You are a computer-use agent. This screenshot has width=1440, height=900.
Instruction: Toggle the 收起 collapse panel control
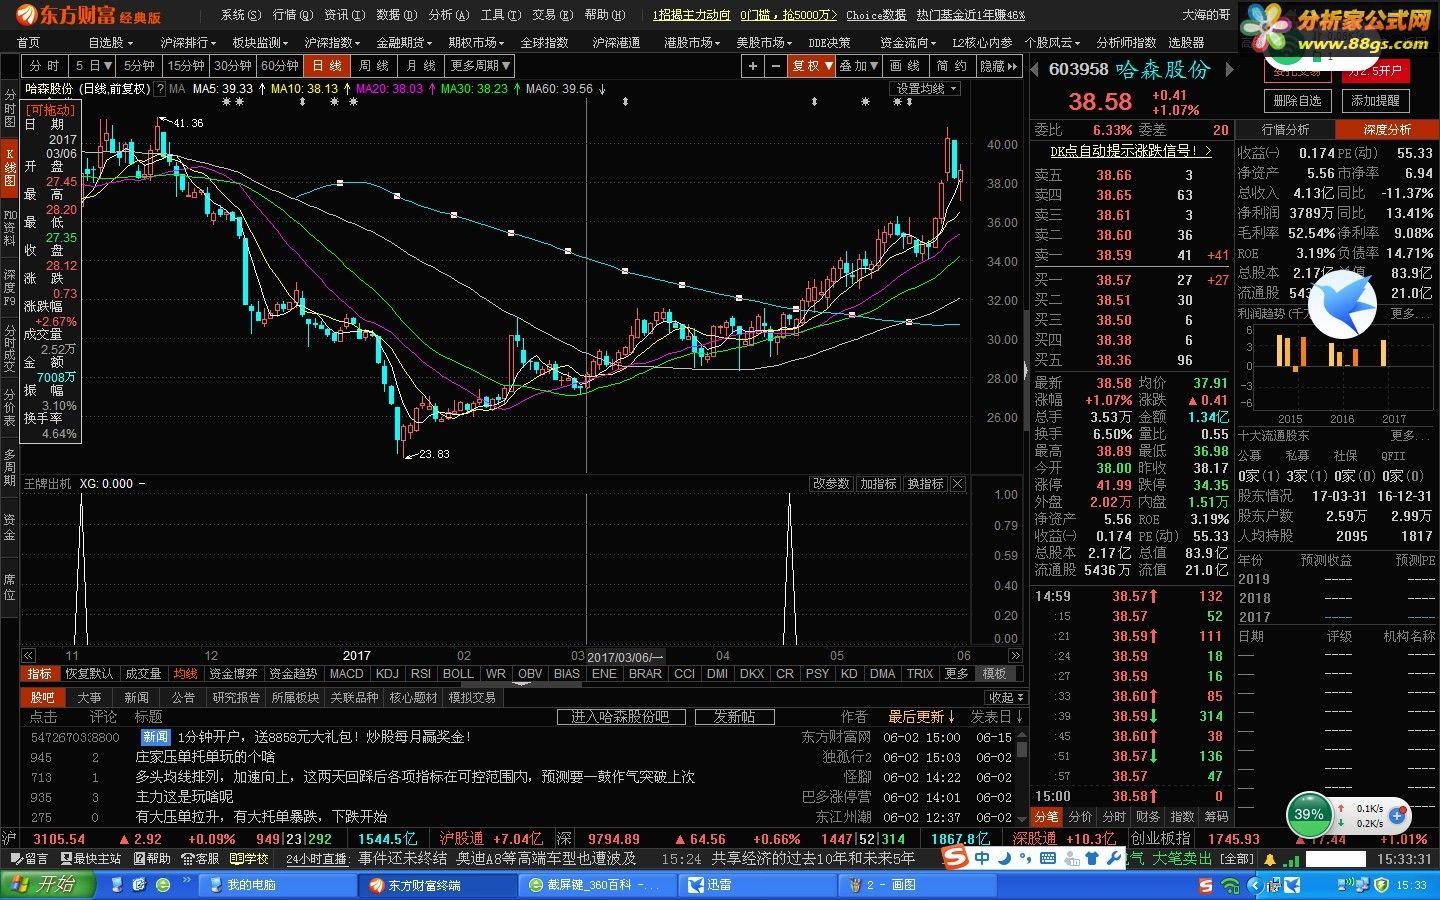pyautogui.click(x=1004, y=698)
